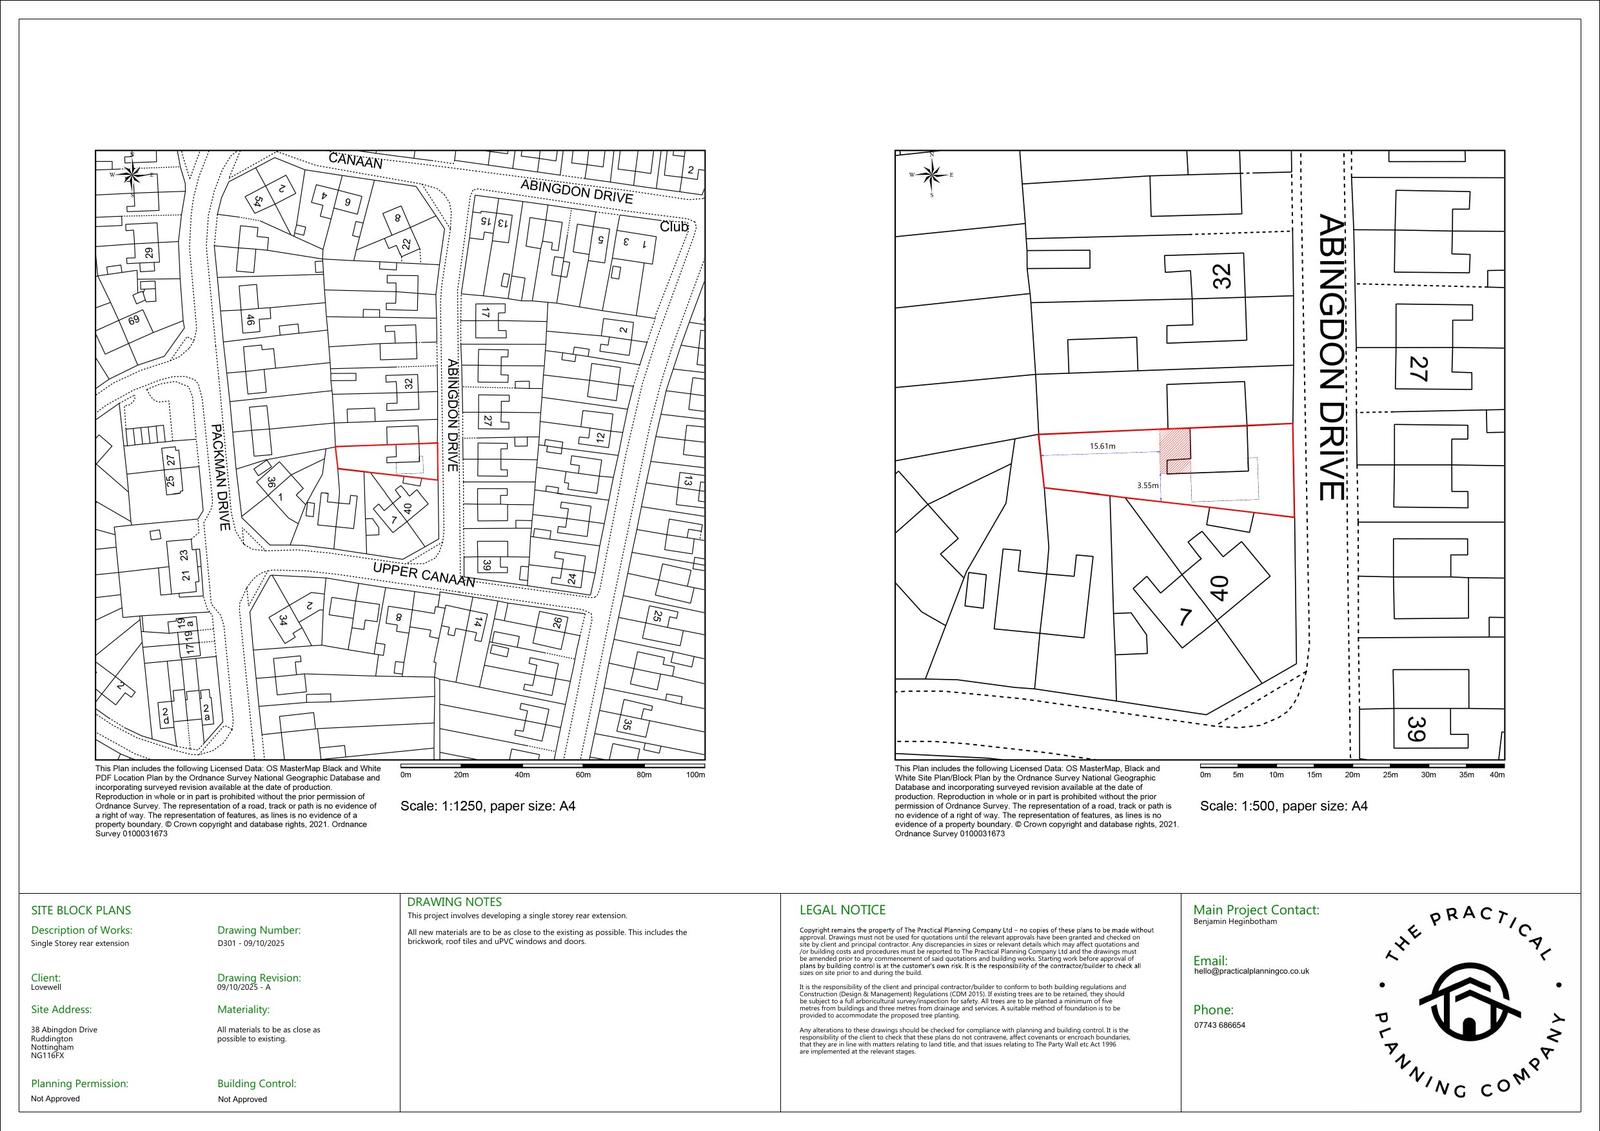The image size is (1600, 1131).
Task: Select the 38 Abingdon Drive site address
Action: click(64, 1029)
